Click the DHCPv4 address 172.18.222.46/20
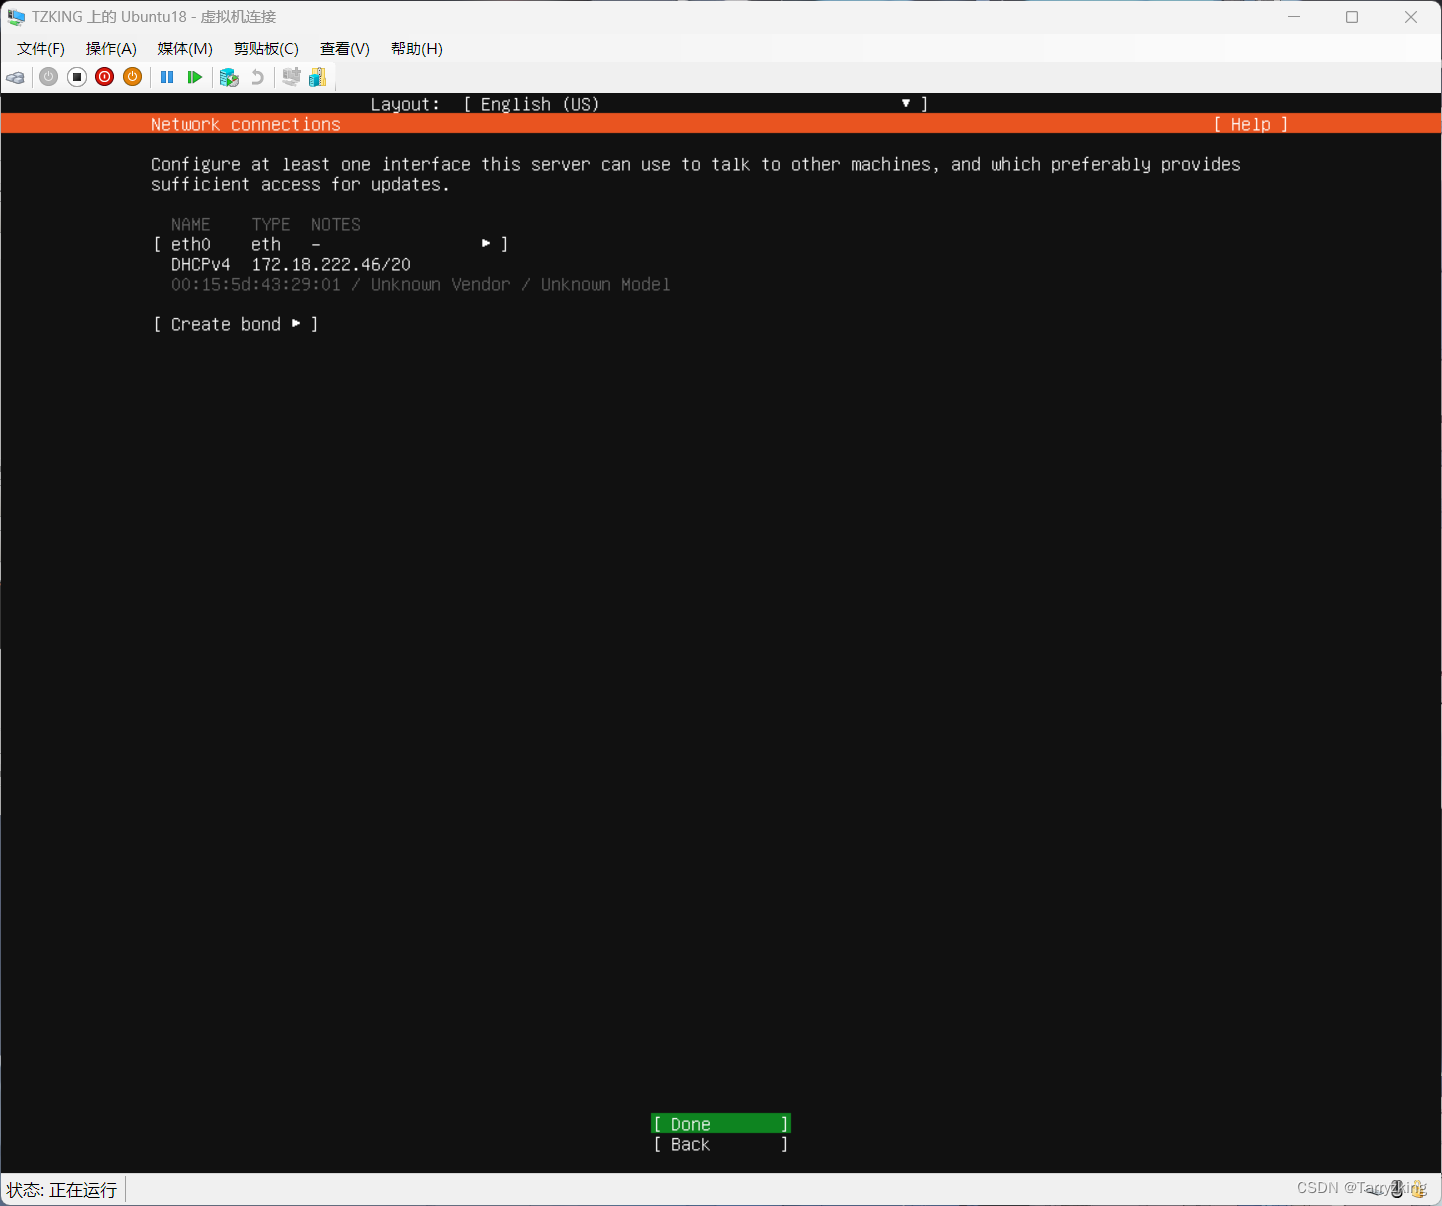Image resolution: width=1442 pixels, height=1206 pixels. click(x=331, y=264)
